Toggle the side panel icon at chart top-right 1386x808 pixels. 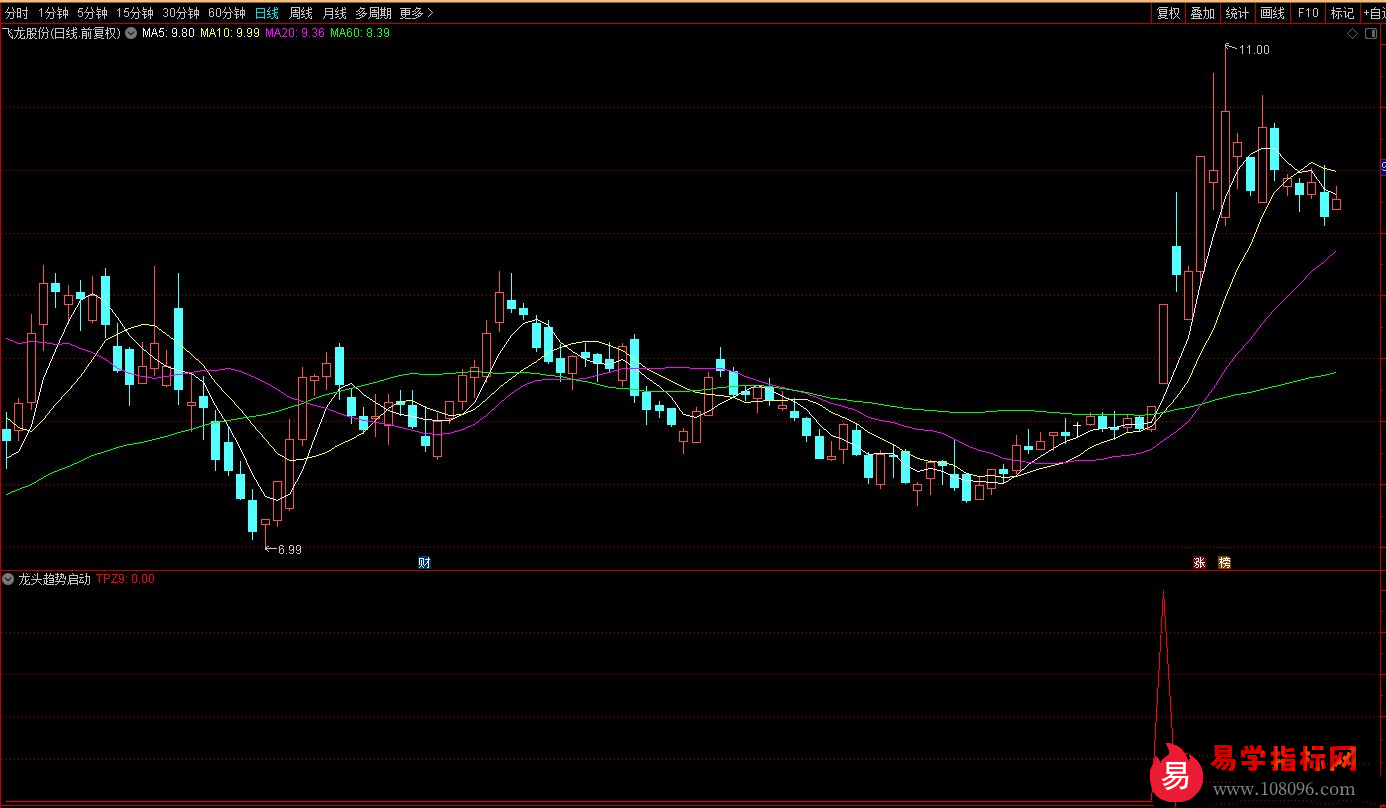click(1371, 33)
